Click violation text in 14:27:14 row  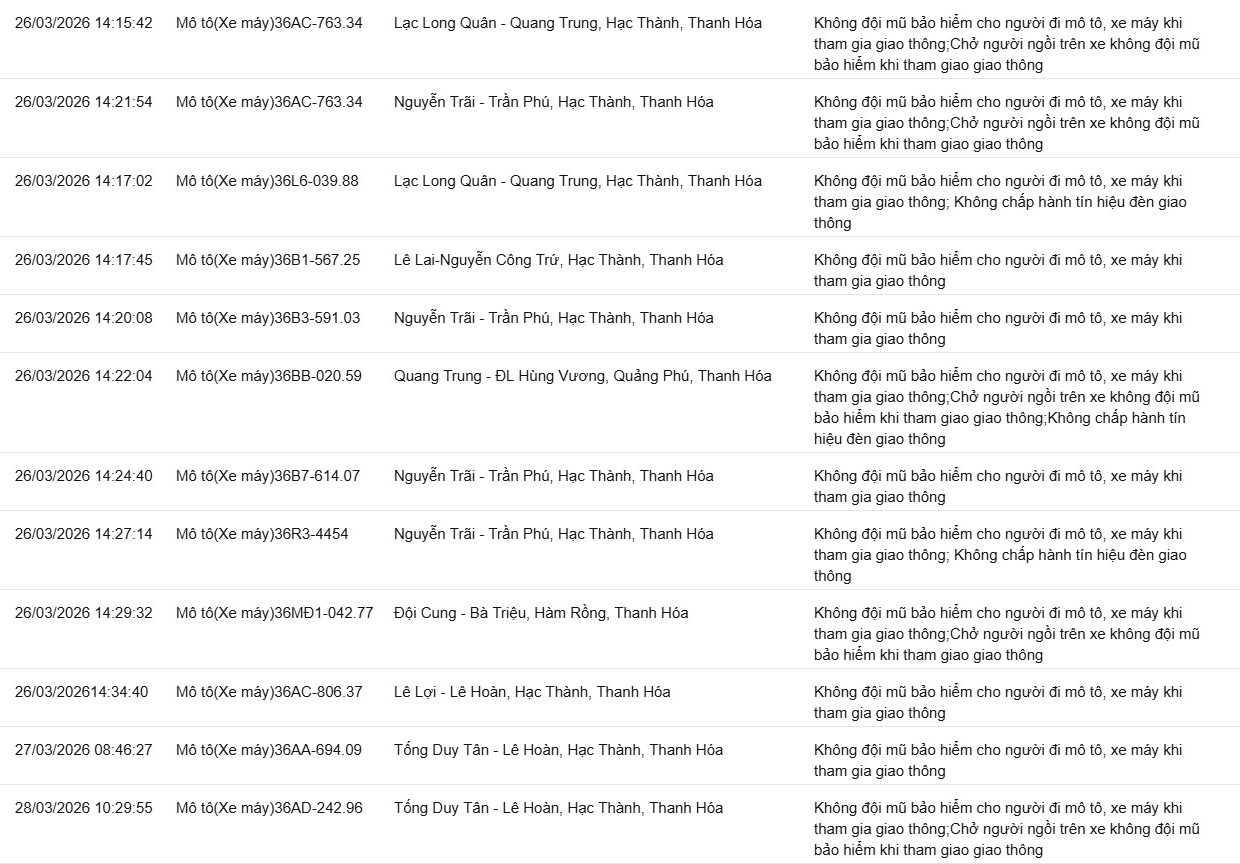[x=1000, y=555]
